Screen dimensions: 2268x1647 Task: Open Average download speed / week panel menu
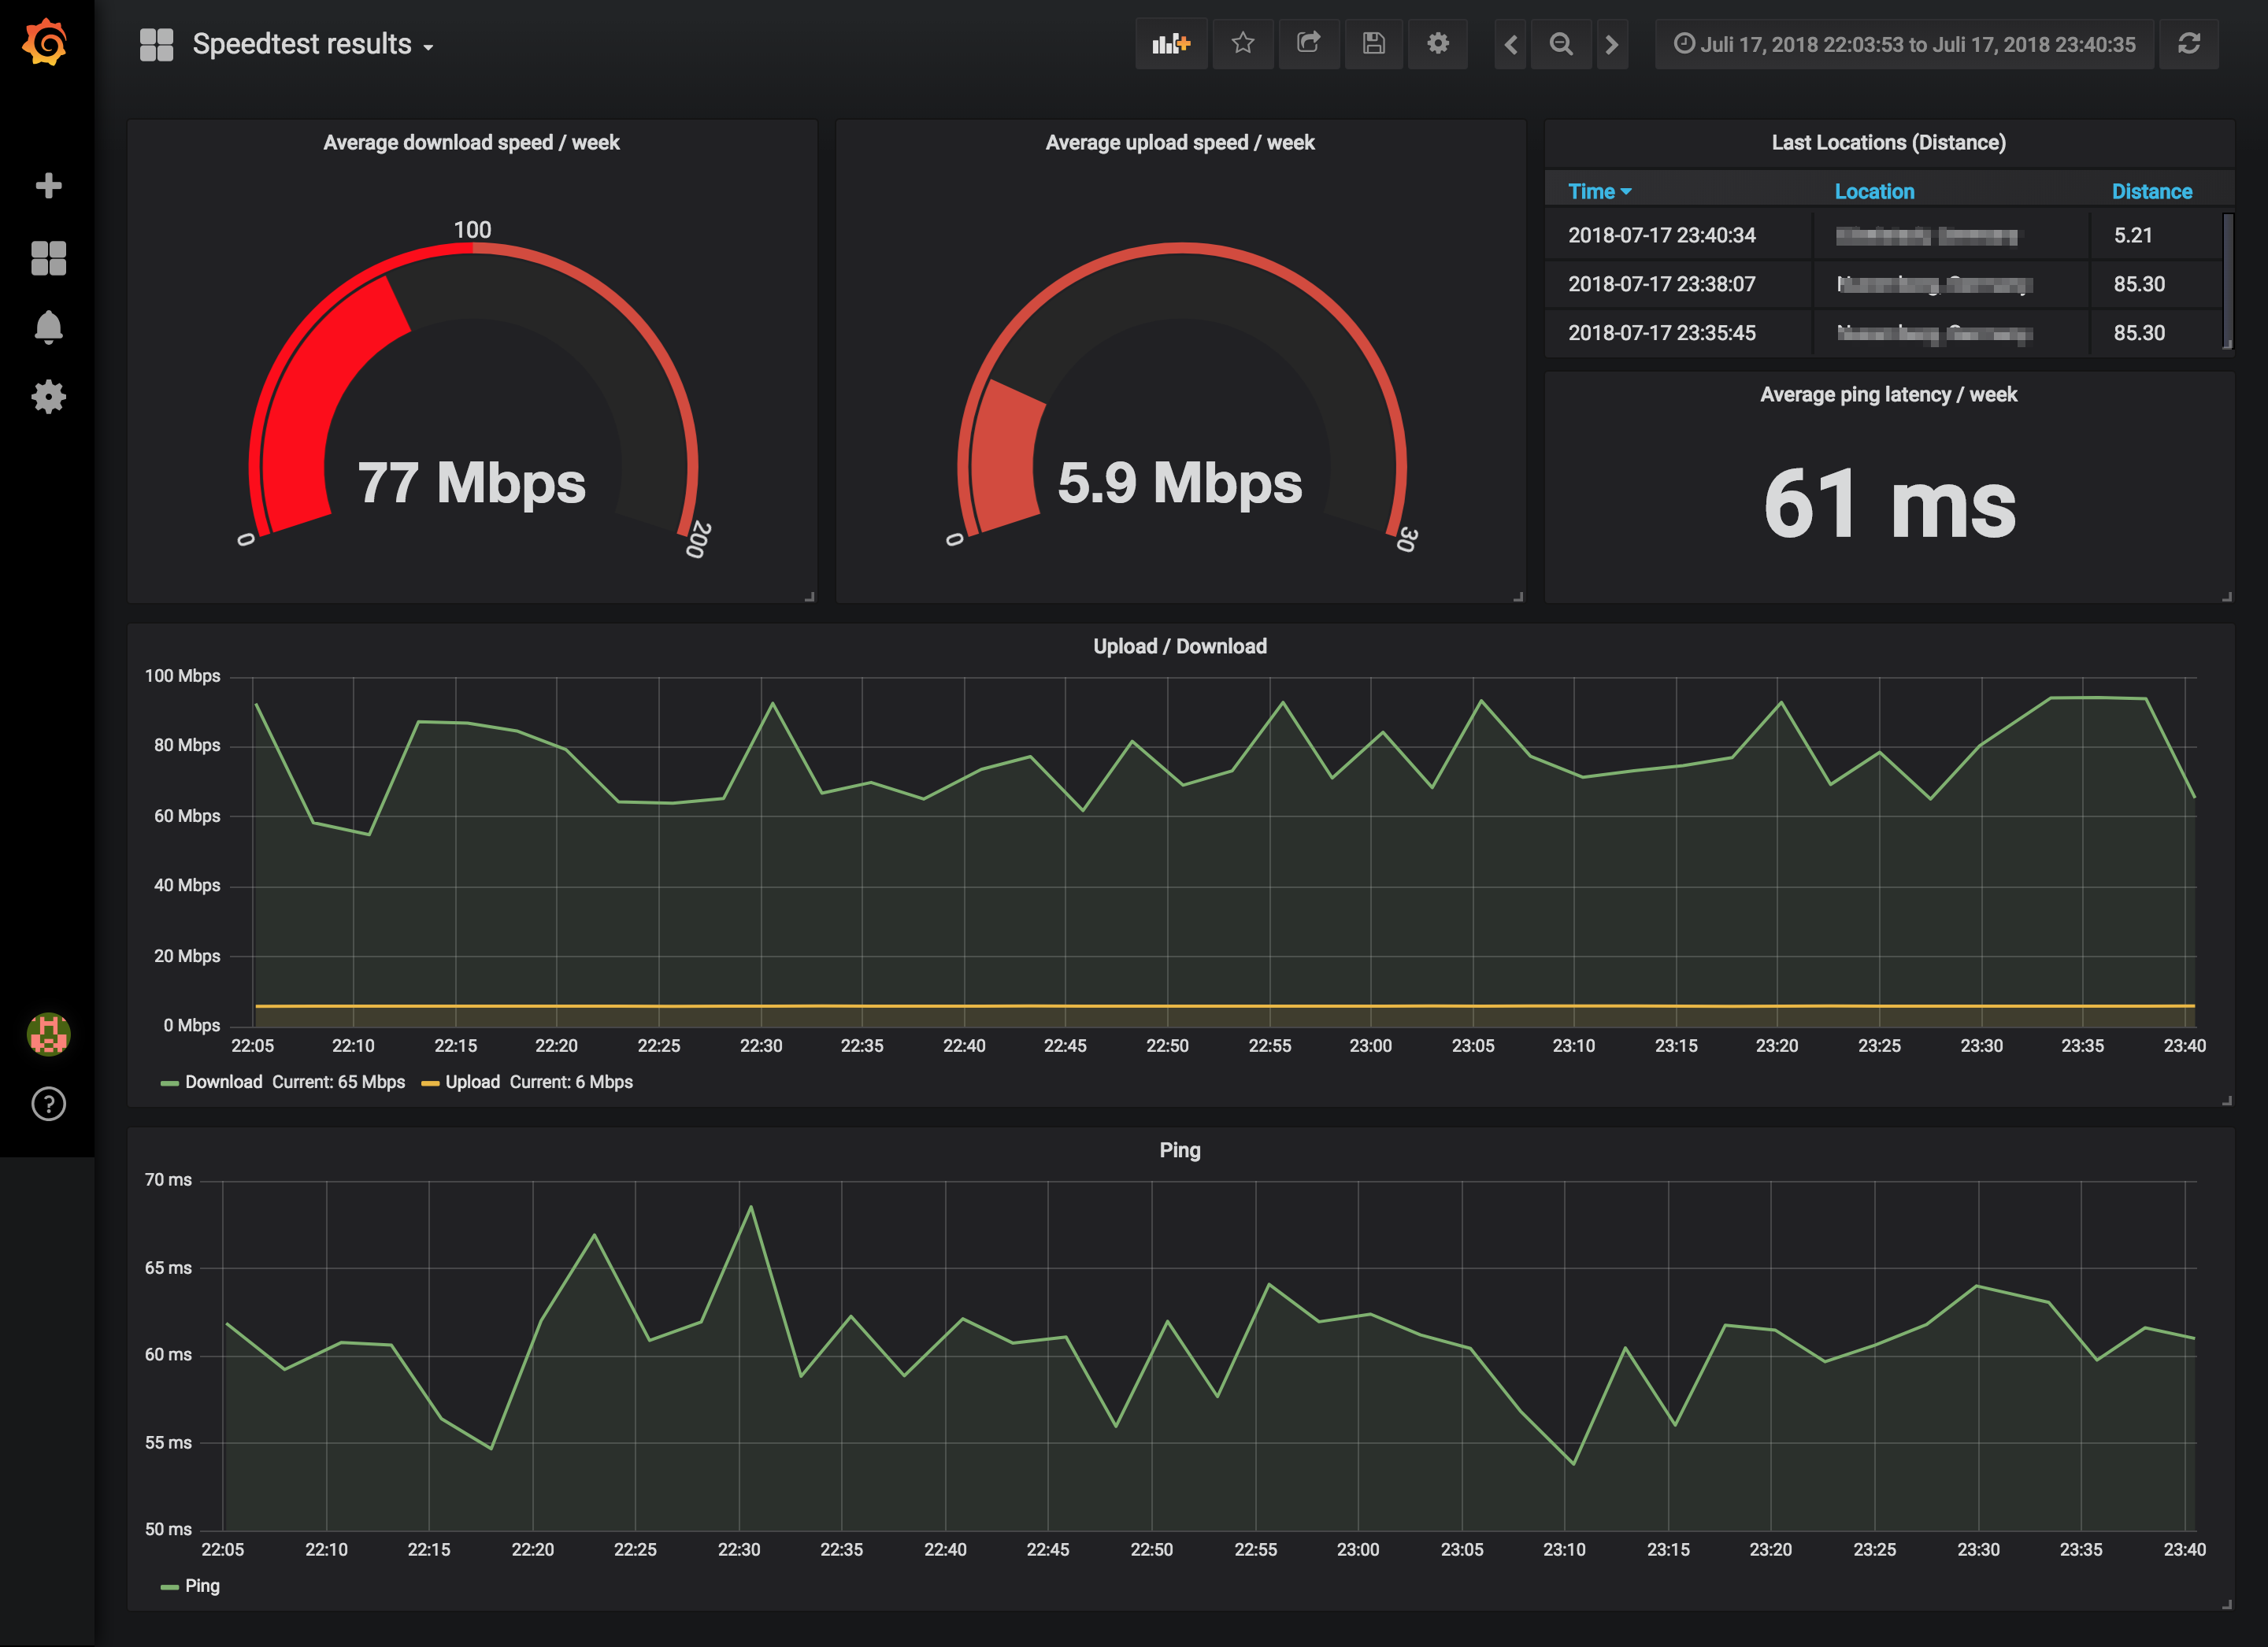(471, 142)
